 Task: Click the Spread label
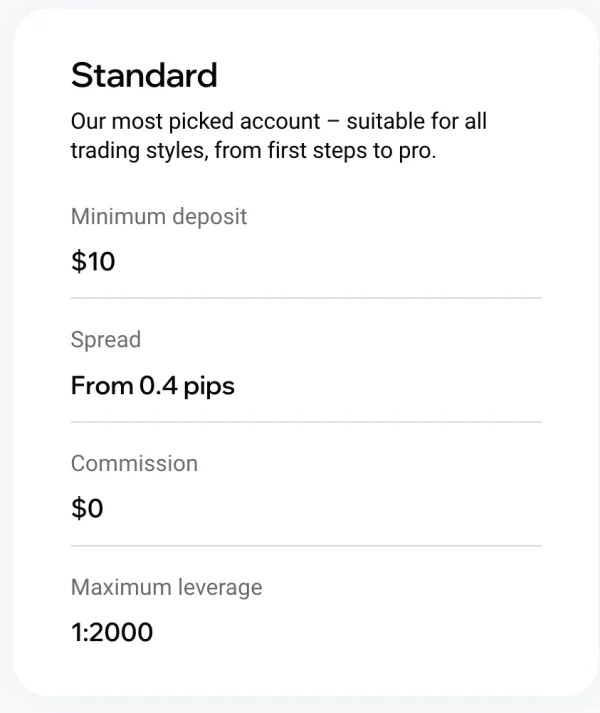click(x=106, y=340)
